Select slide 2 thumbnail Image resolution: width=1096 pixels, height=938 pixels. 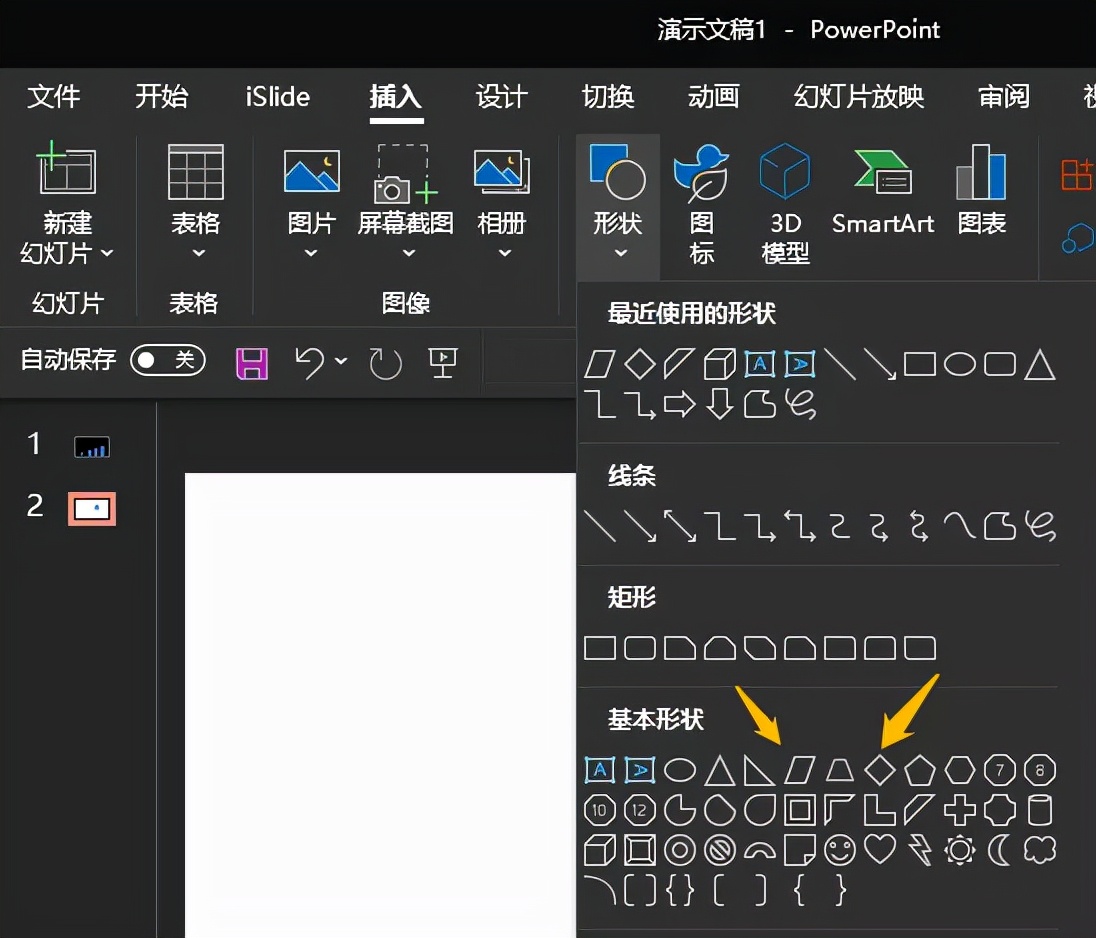[92, 508]
